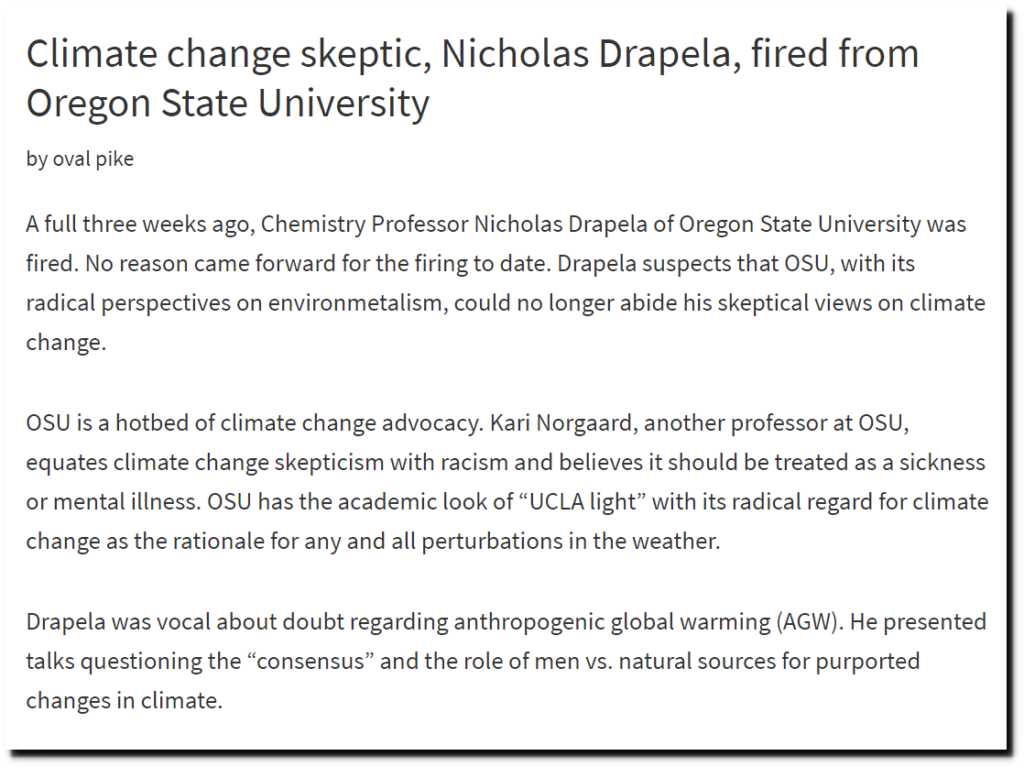Click the "by oval pike" byline
This screenshot has width=1024, height=767.
(80, 159)
